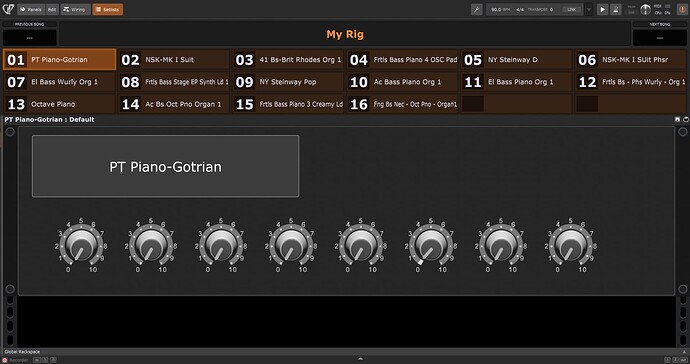
Task: Switch to the Wiring view
Action: click(x=75, y=9)
